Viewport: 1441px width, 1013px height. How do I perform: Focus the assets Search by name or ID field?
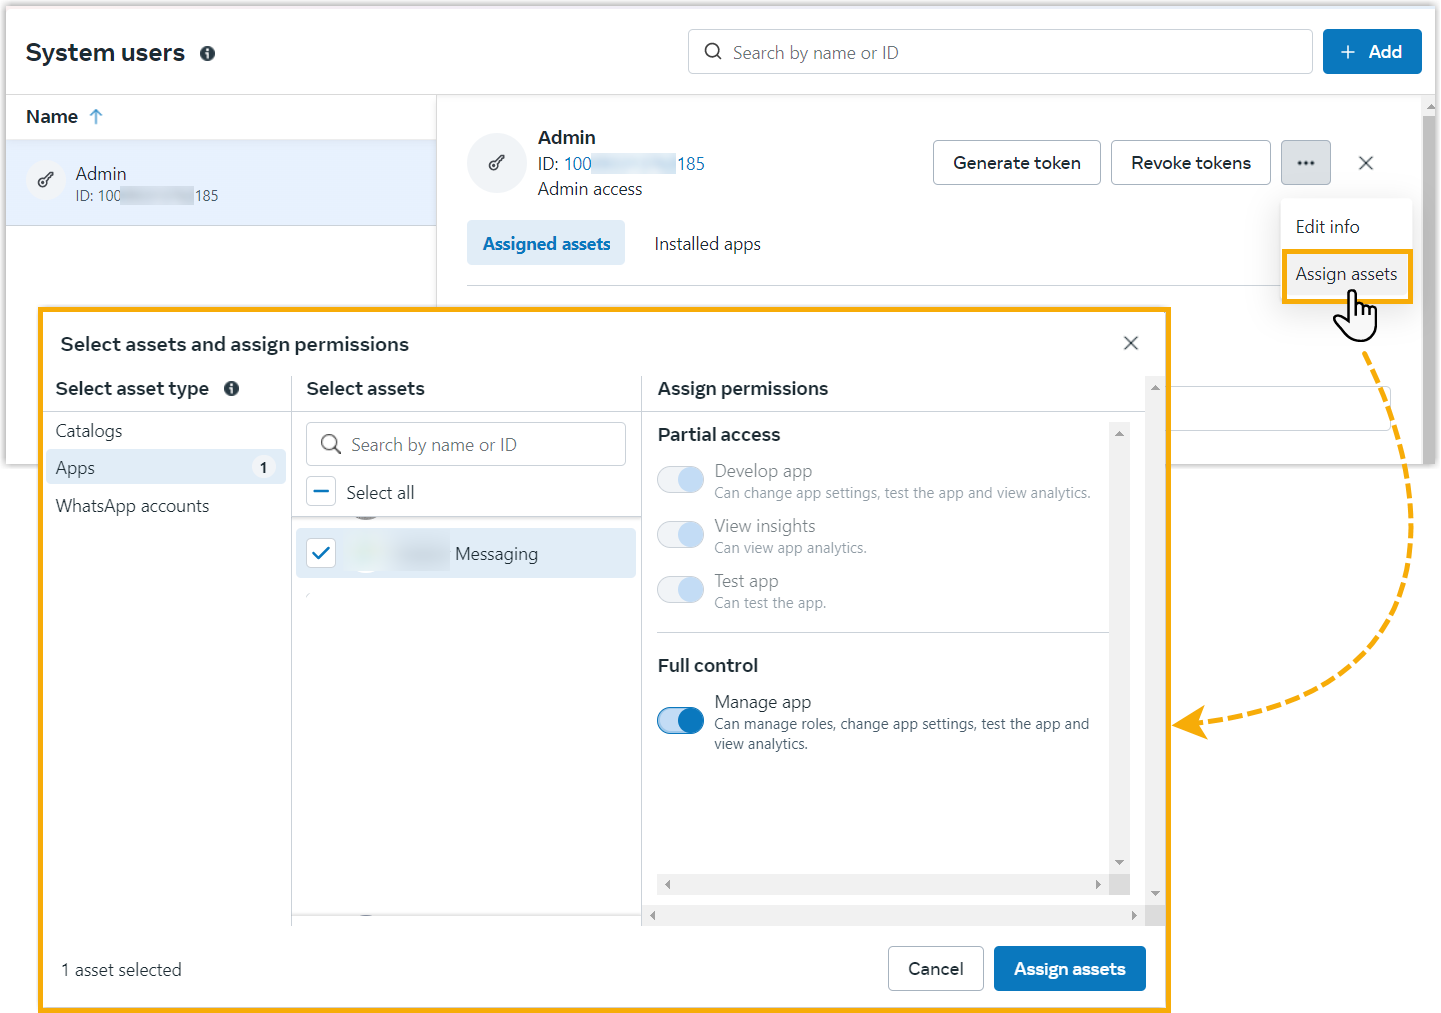(x=466, y=444)
